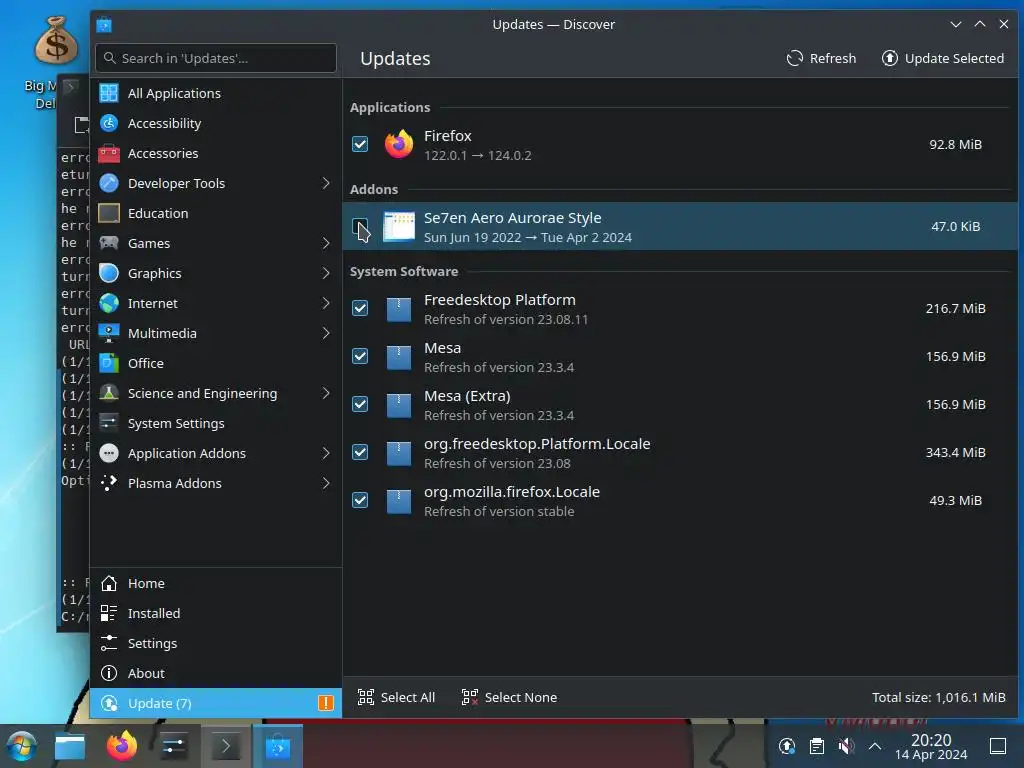Click the Education category icon
Image resolution: width=1024 pixels, height=768 pixels.
pyautogui.click(x=109, y=214)
